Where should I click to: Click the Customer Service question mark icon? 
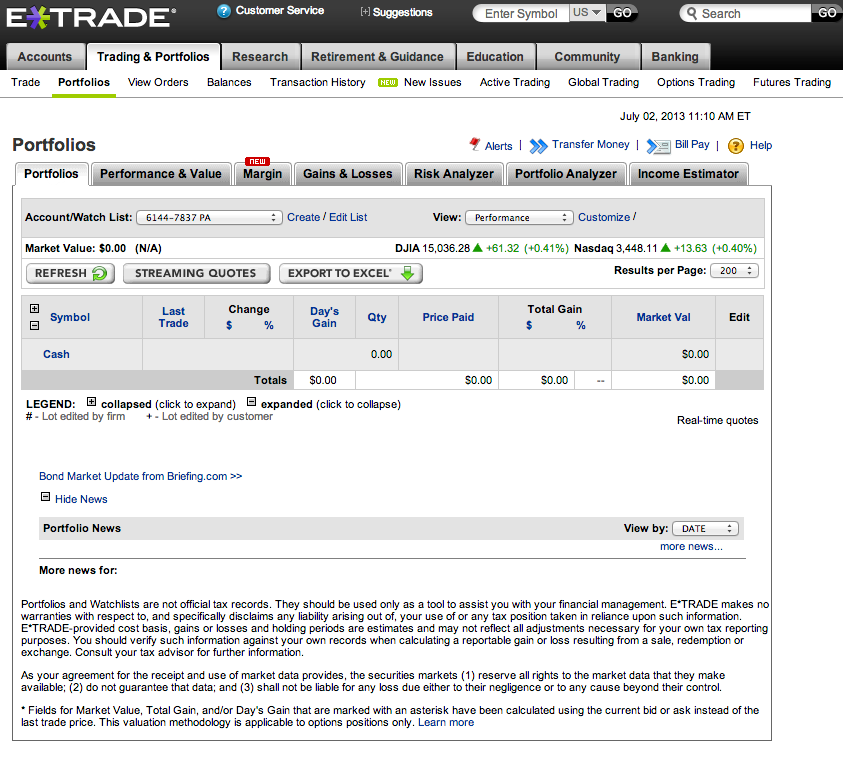click(x=224, y=11)
